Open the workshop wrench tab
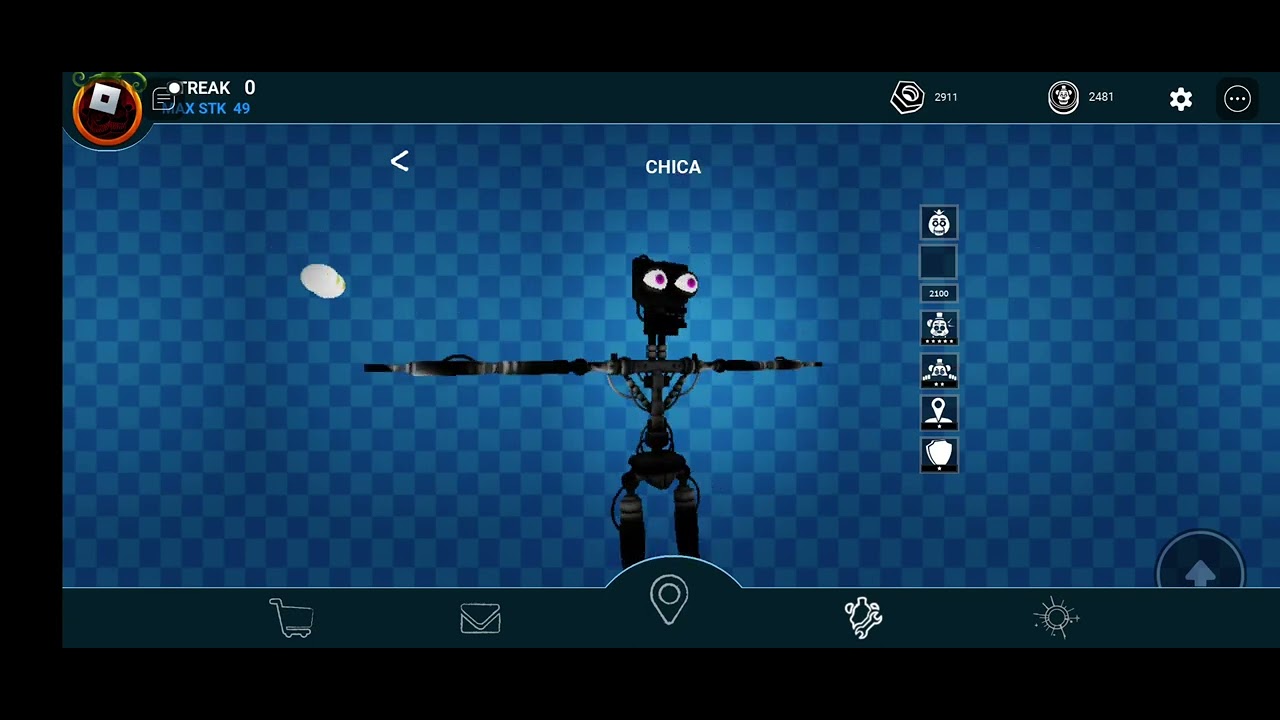 point(864,618)
